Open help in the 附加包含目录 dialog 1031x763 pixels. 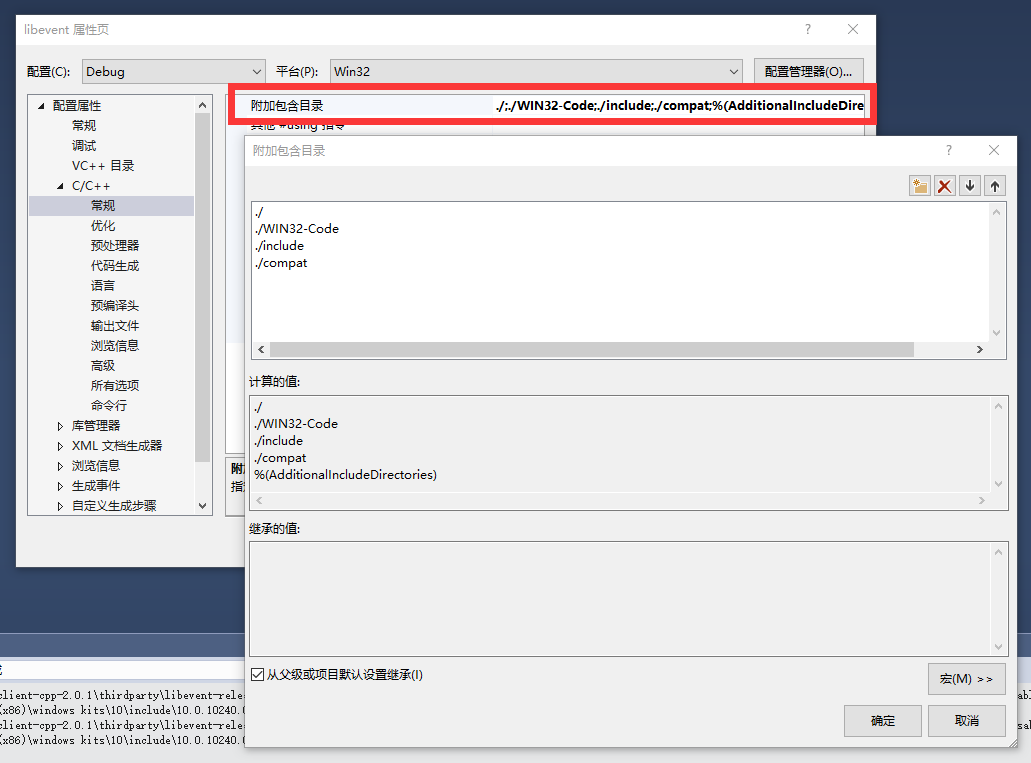[x=948, y=150]
